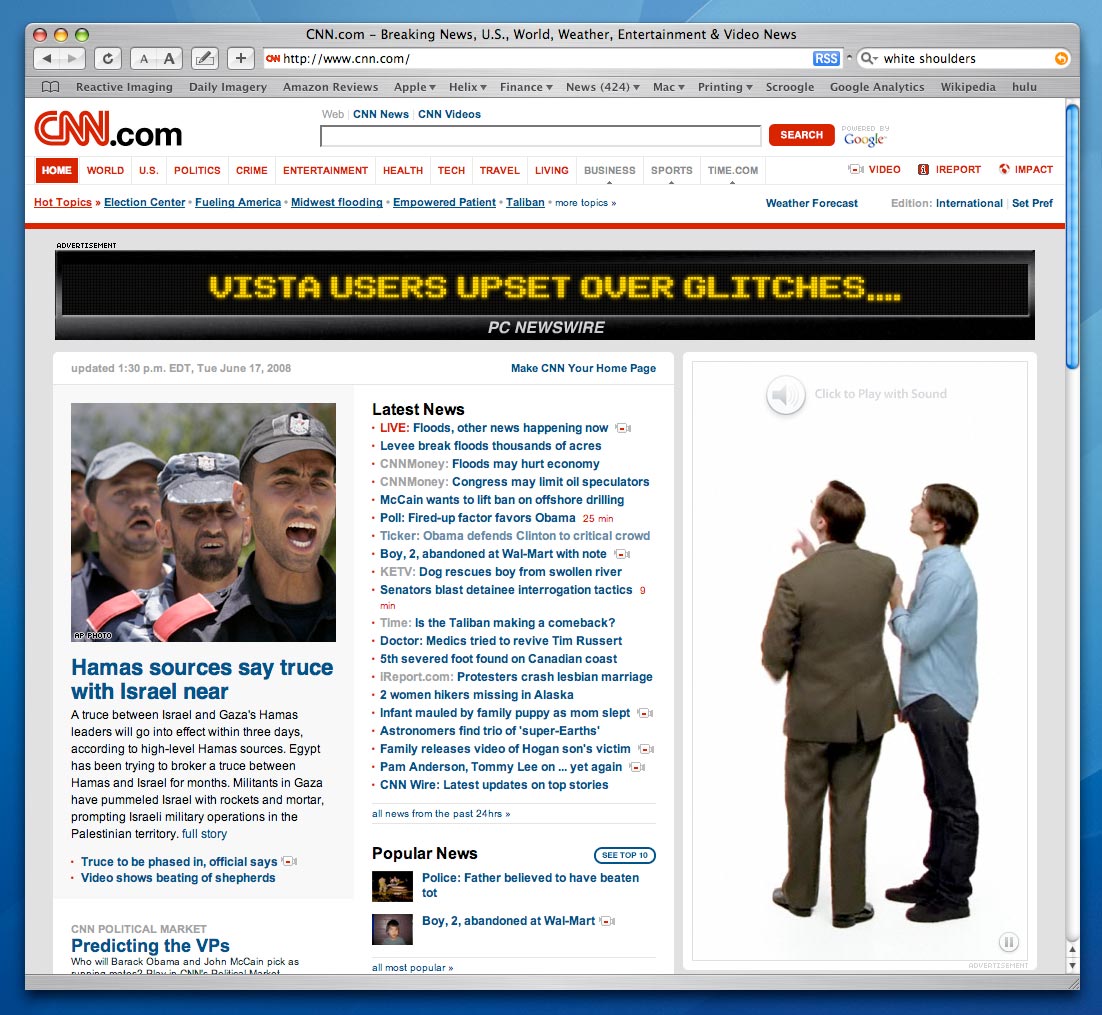Open the Finance bookmarks dropdown
The image size is (1102, 1015).
click(526, 87)
